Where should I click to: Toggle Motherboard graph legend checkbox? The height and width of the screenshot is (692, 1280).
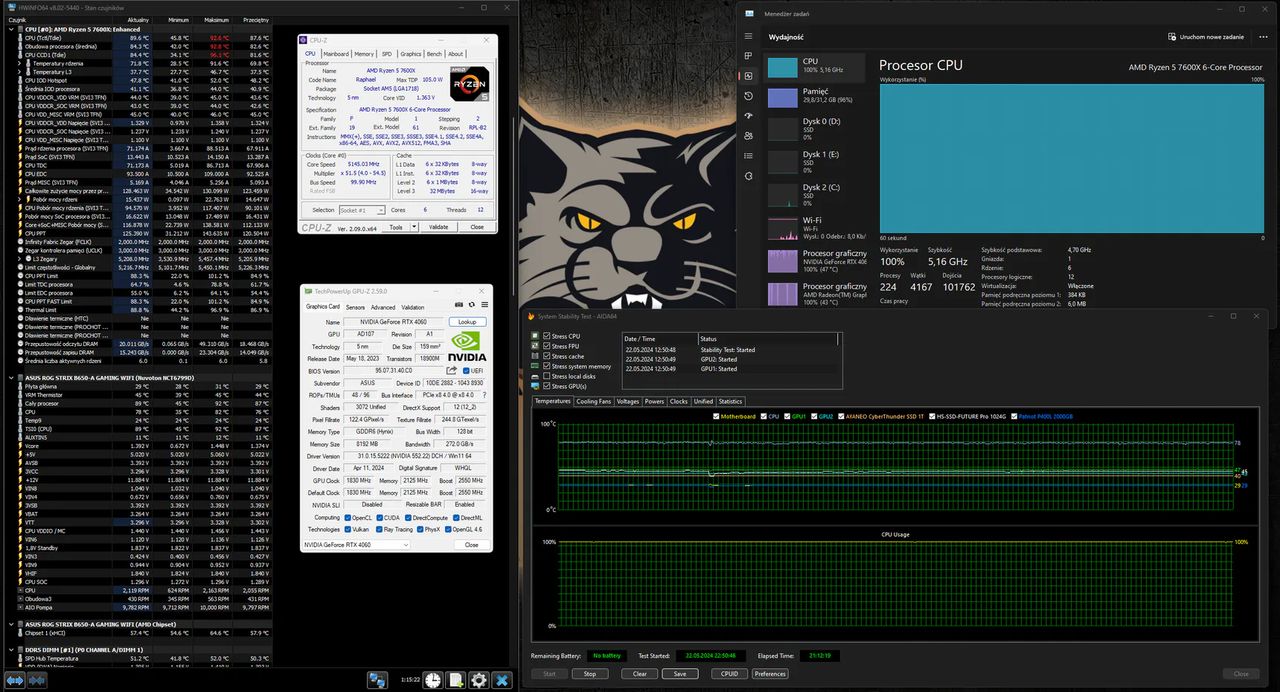click(x=717, y=416)
